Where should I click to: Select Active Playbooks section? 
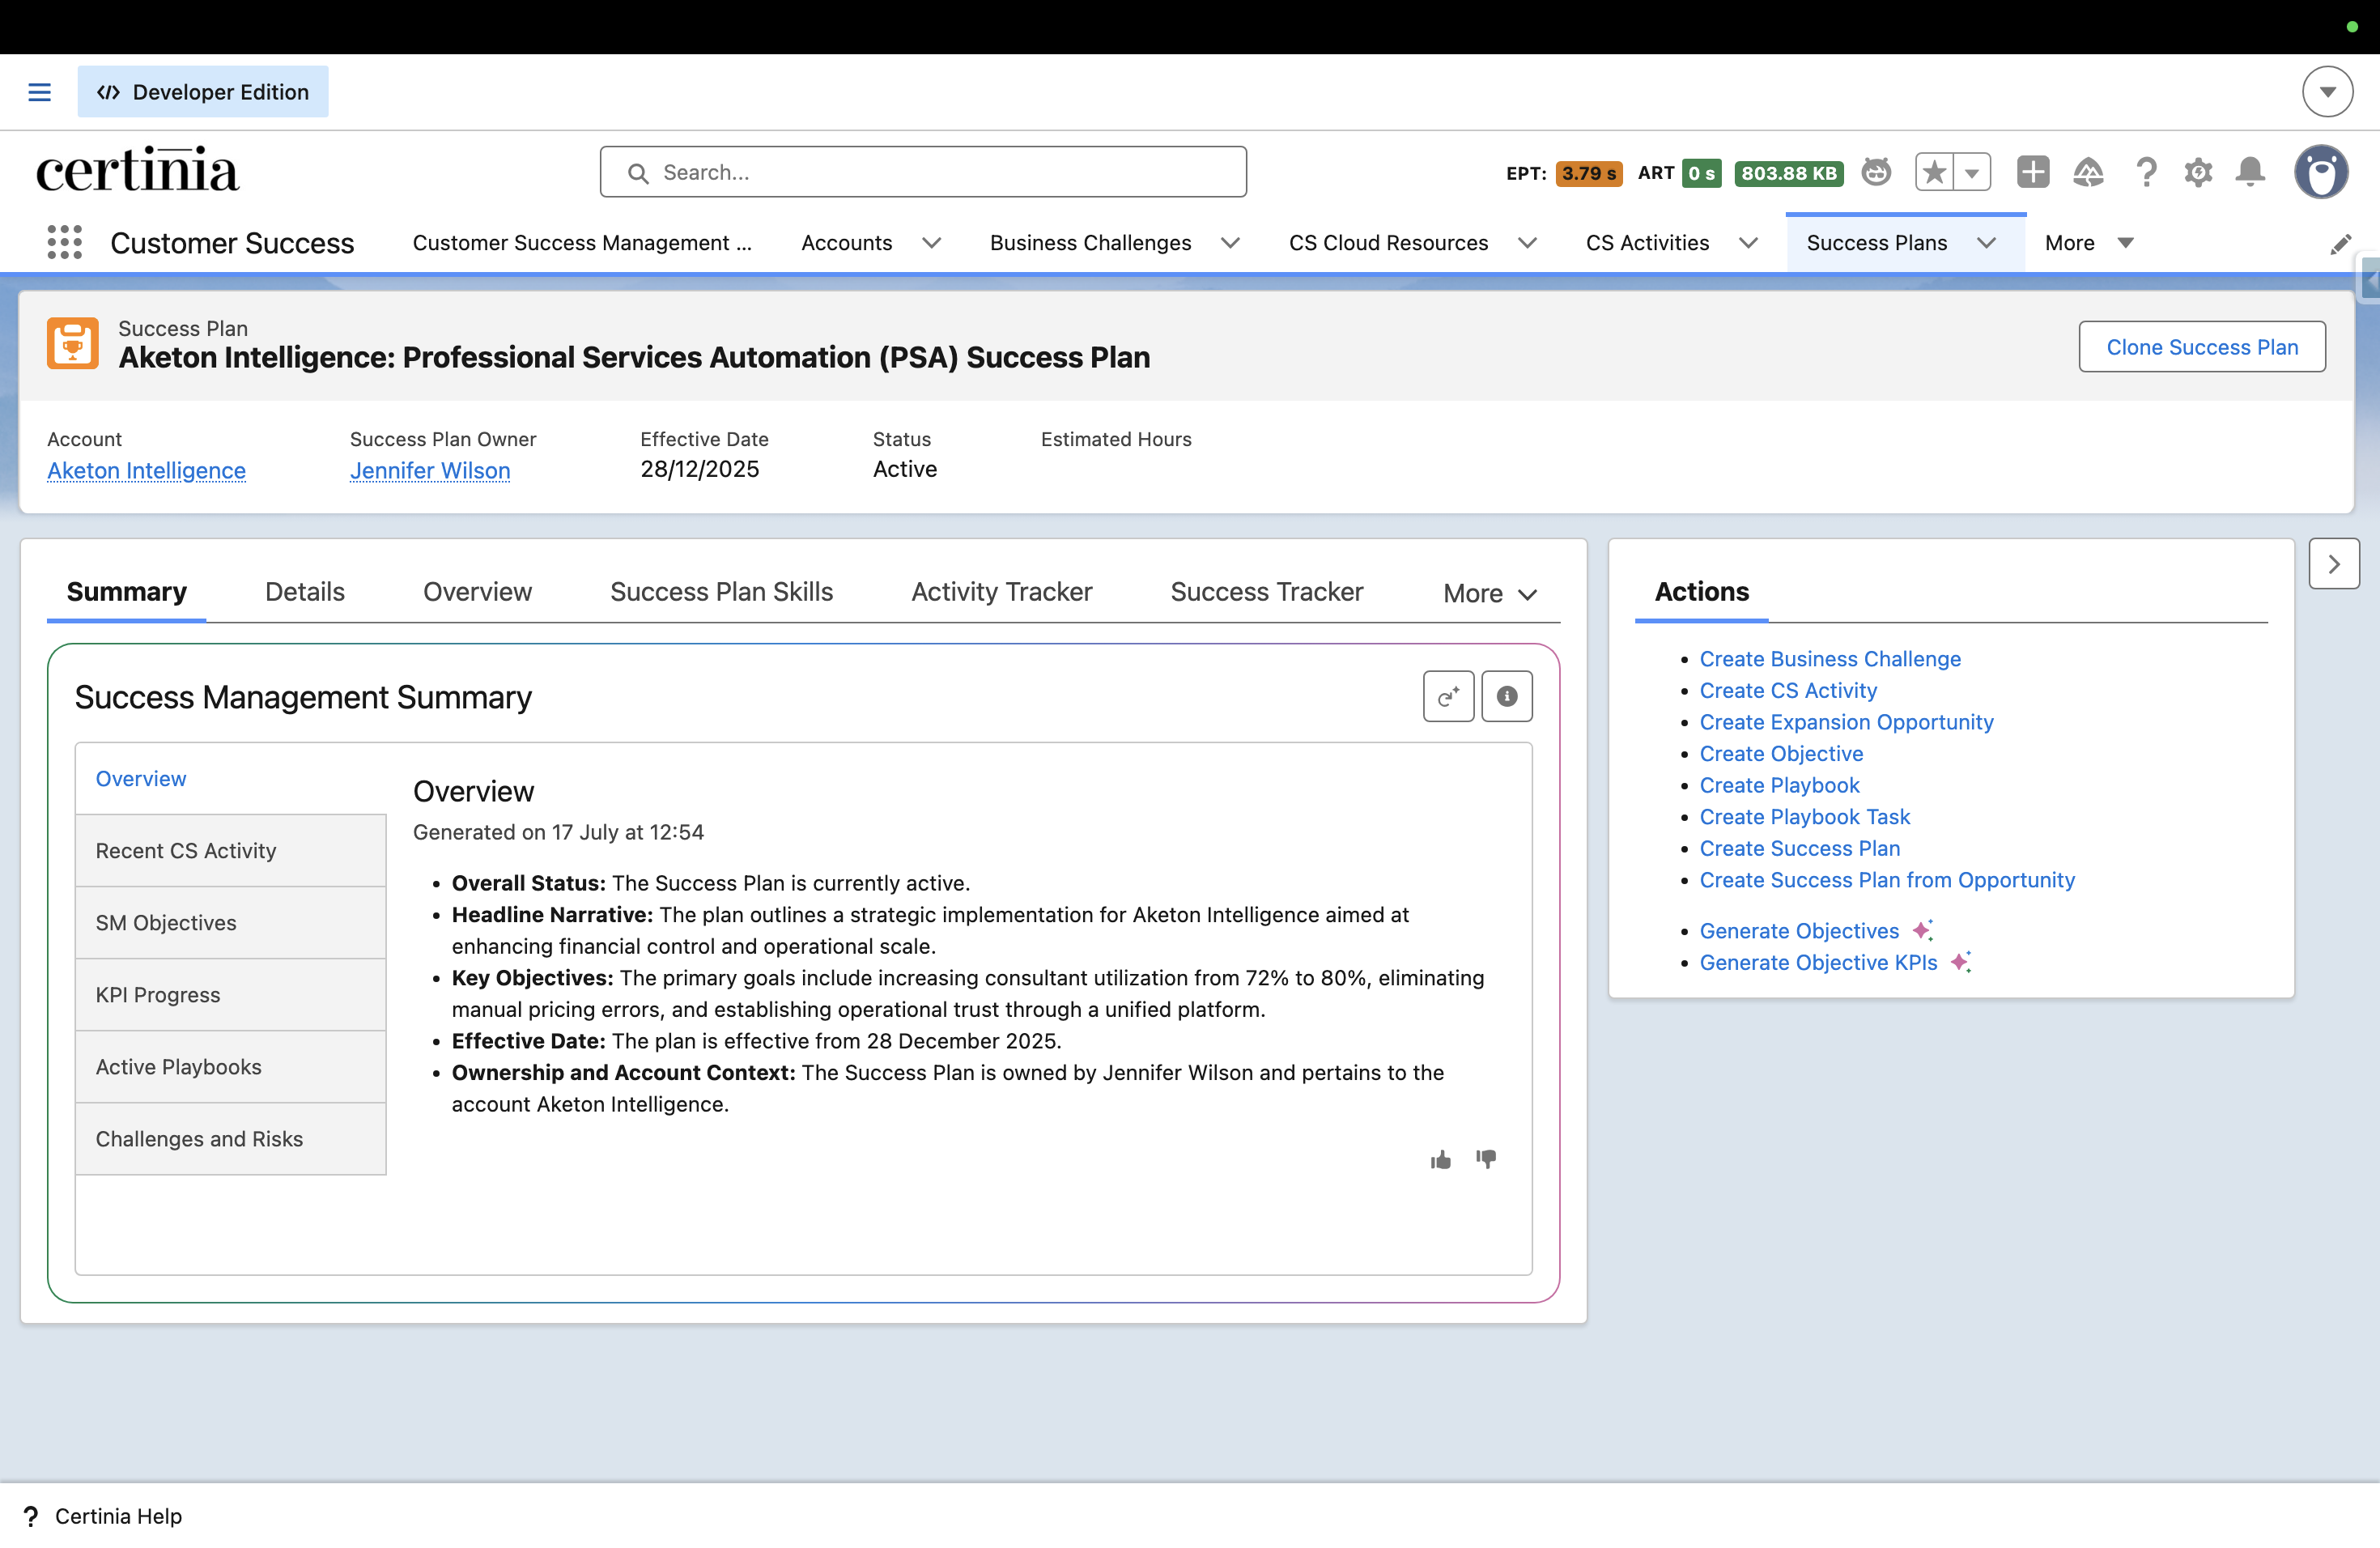click(x=231, y=1066)
